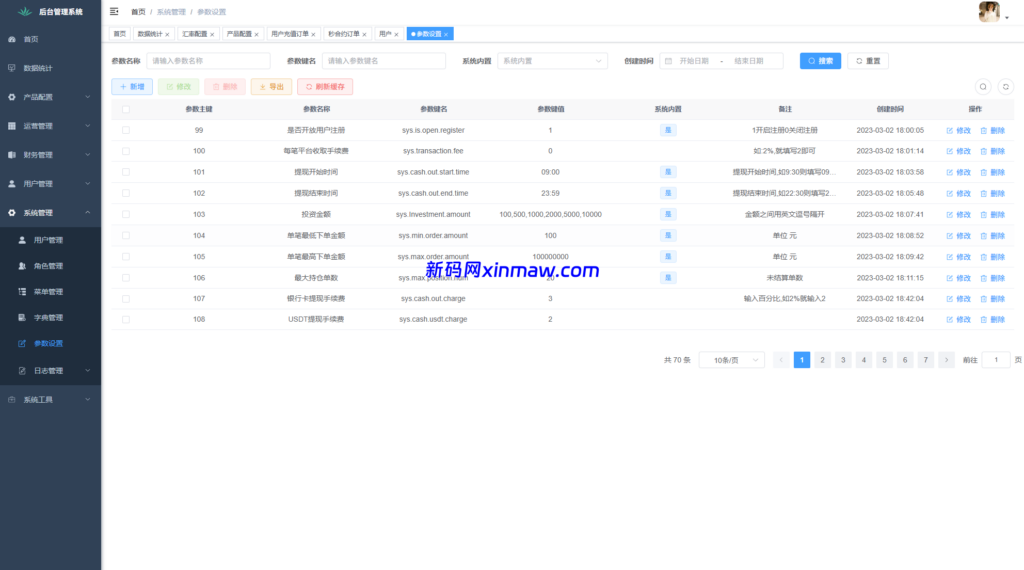The width and height of the screenshot is (1024, 570).
Task: Expand the top-level 用户管理 menu chevron
Action: pos(88,183)
